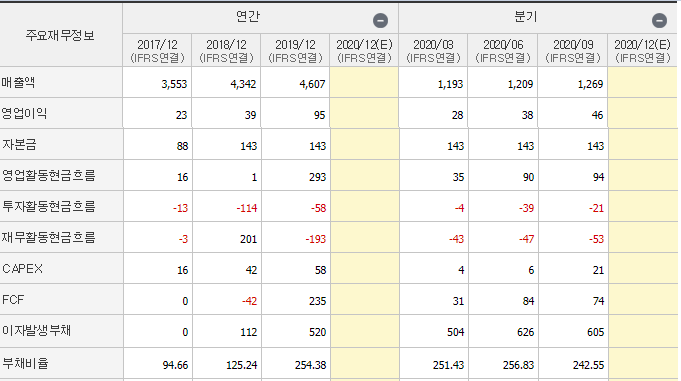Select the 2017/12 annual column header
681x381 pixels.
pos(157,50)
